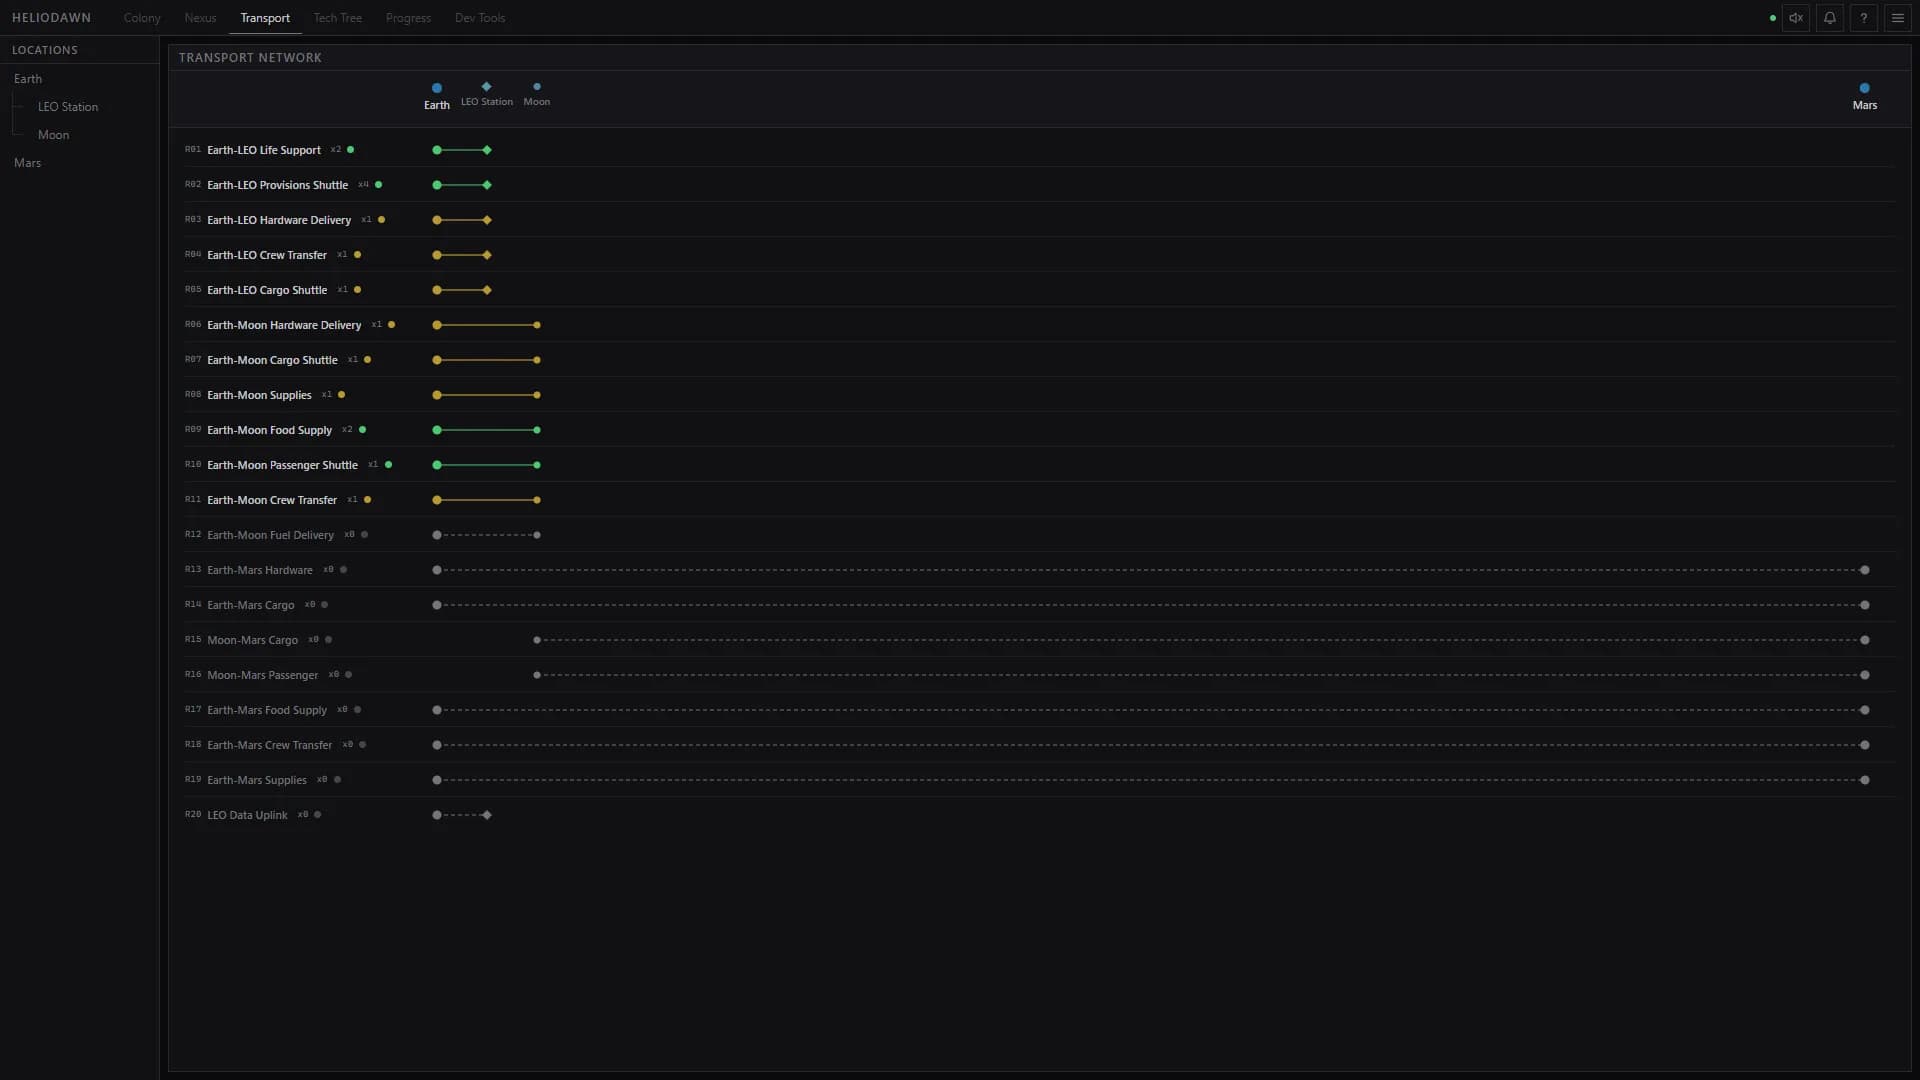The height and width of the screenshot is (1080, 1920).
Task: Click status dot of Earth-Moon Supplies
Action: coord(341,395)
